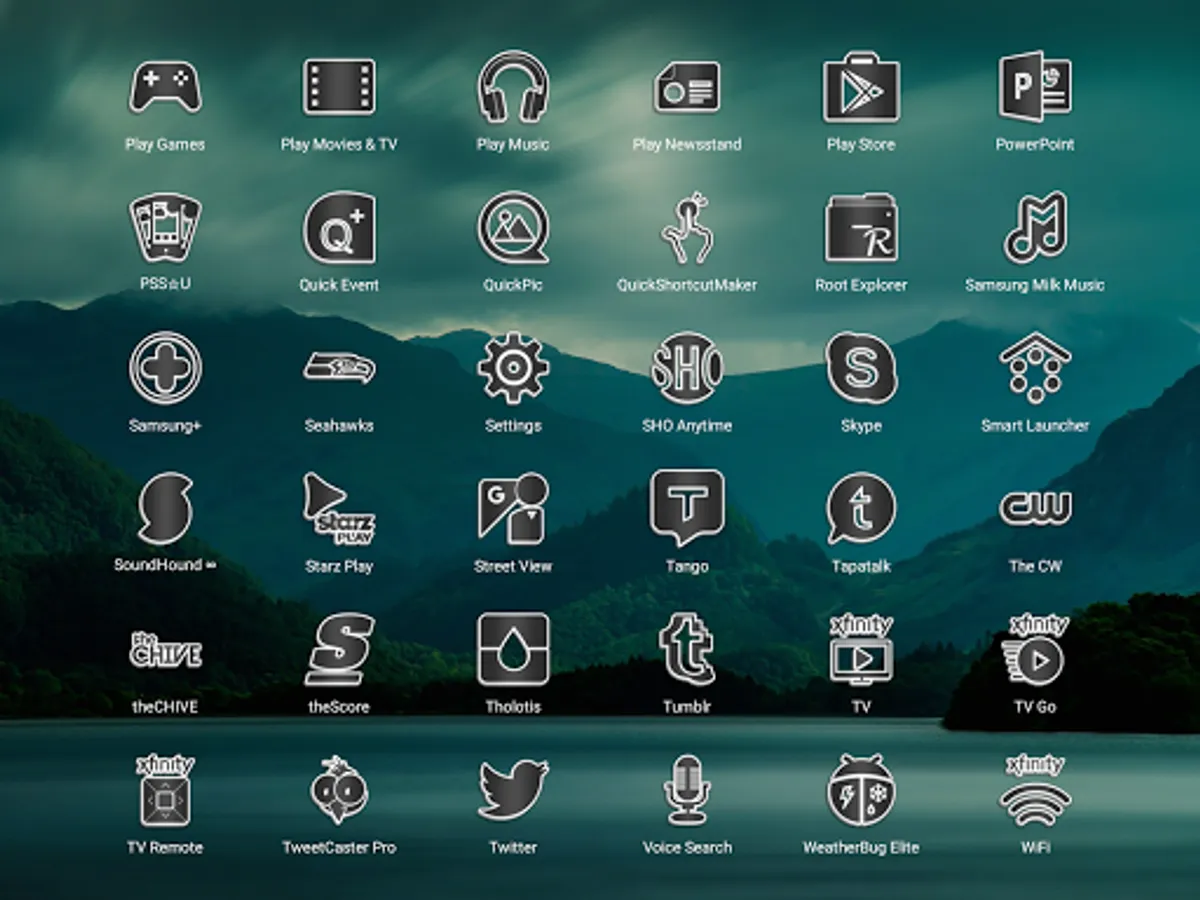Open the Settings gear icon
This screenshot has width=1200, height=900.
513,368
